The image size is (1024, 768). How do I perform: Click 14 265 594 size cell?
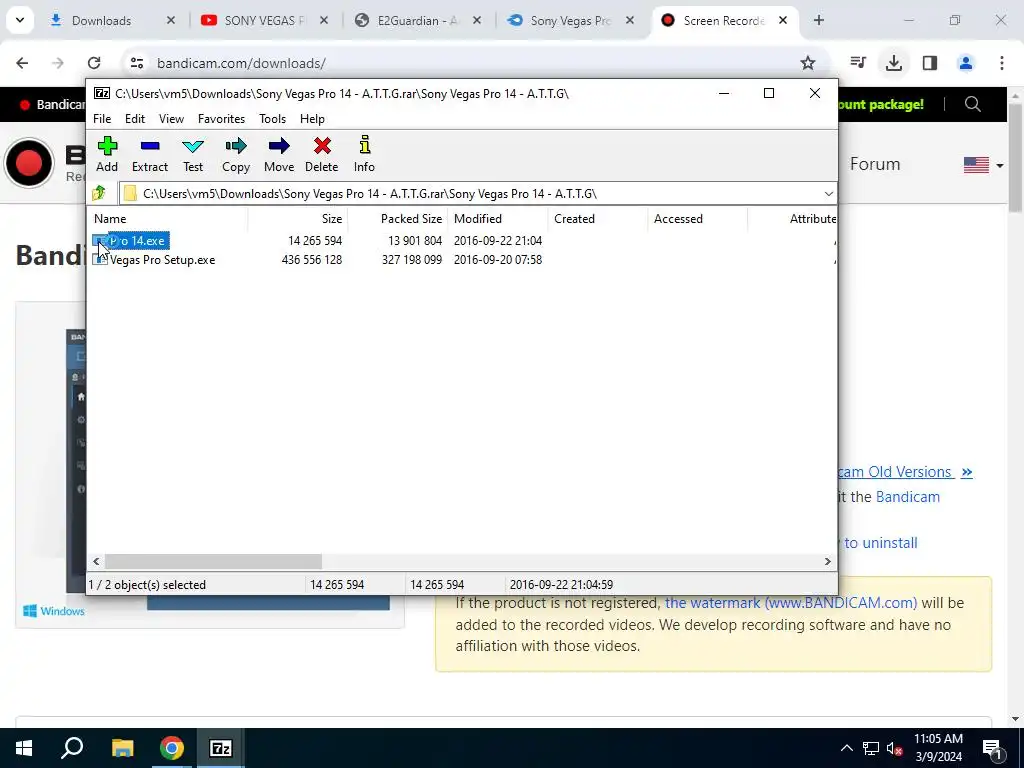[x=315, y=241]
